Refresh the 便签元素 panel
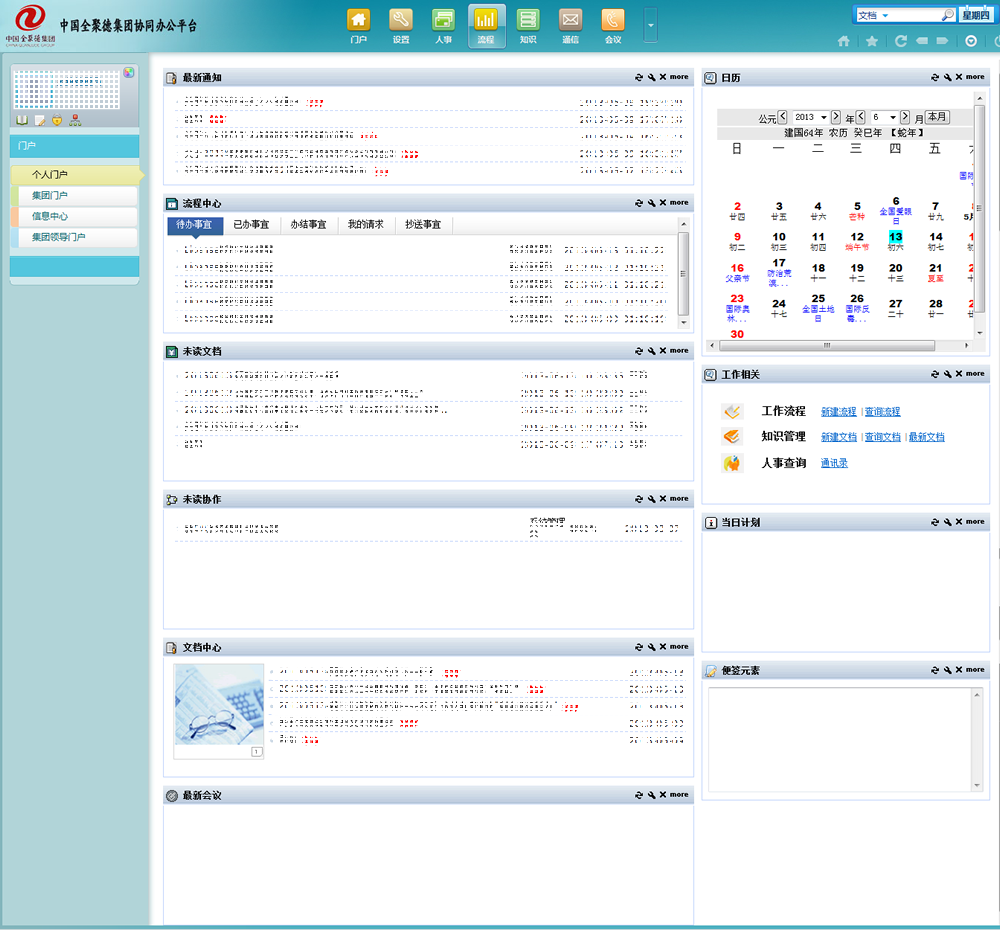 (934, 670)
